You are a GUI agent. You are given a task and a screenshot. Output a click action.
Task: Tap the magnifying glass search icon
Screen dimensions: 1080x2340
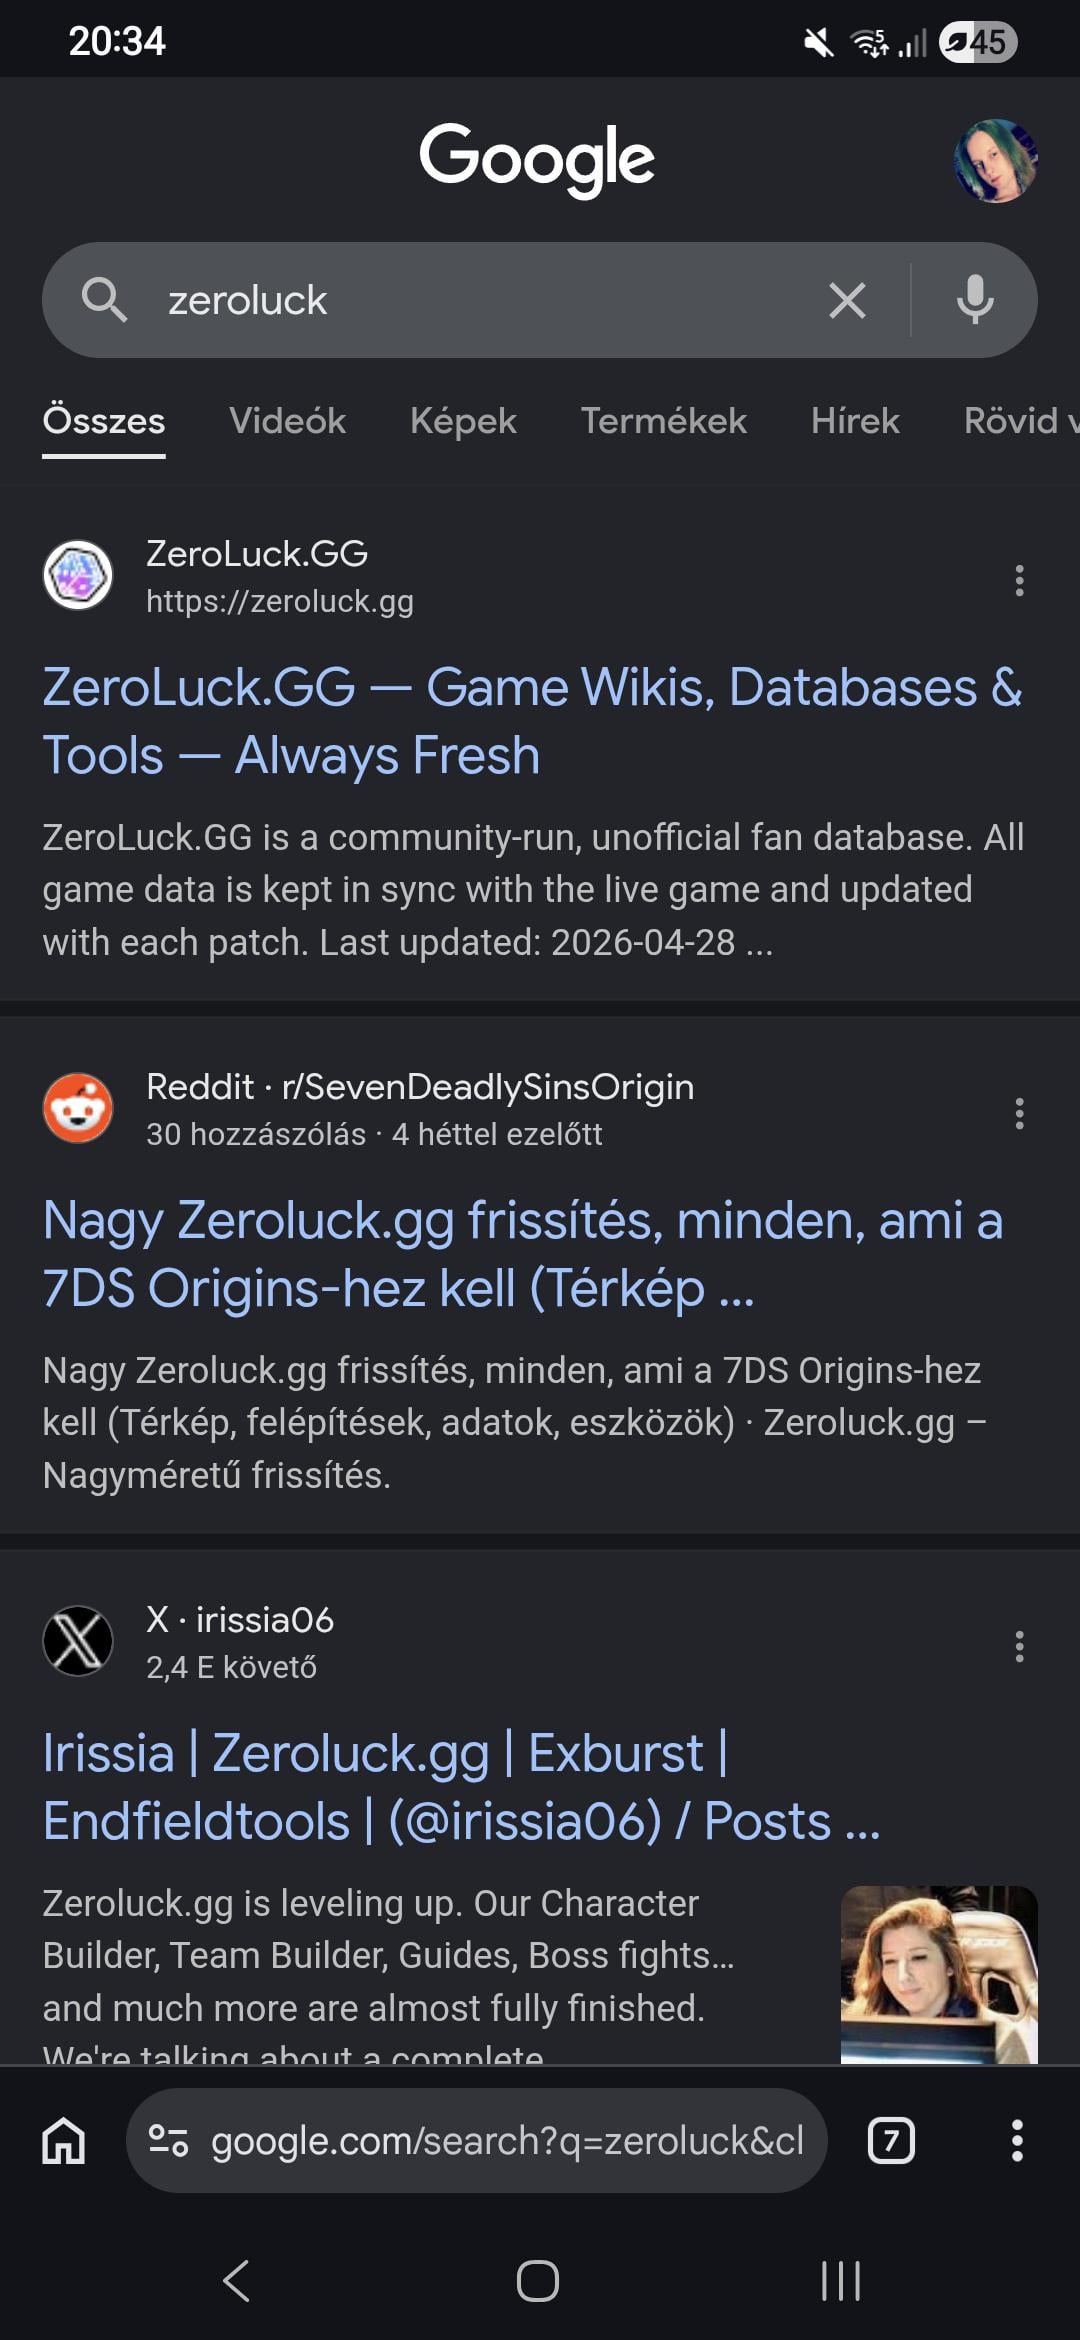click(x=104, y=300)
